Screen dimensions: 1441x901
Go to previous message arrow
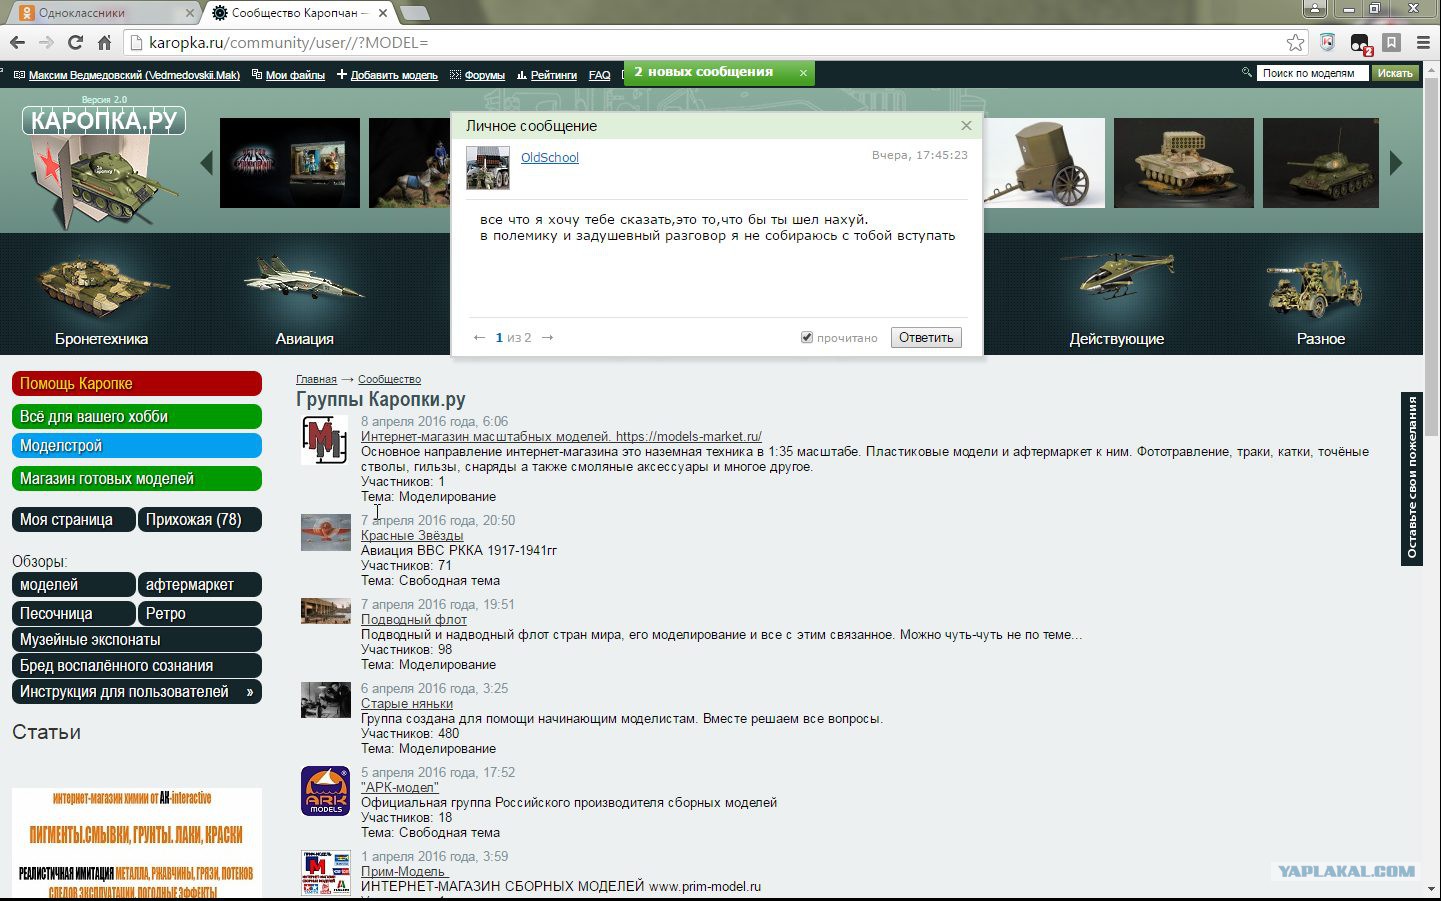click(x=480, y=338)
